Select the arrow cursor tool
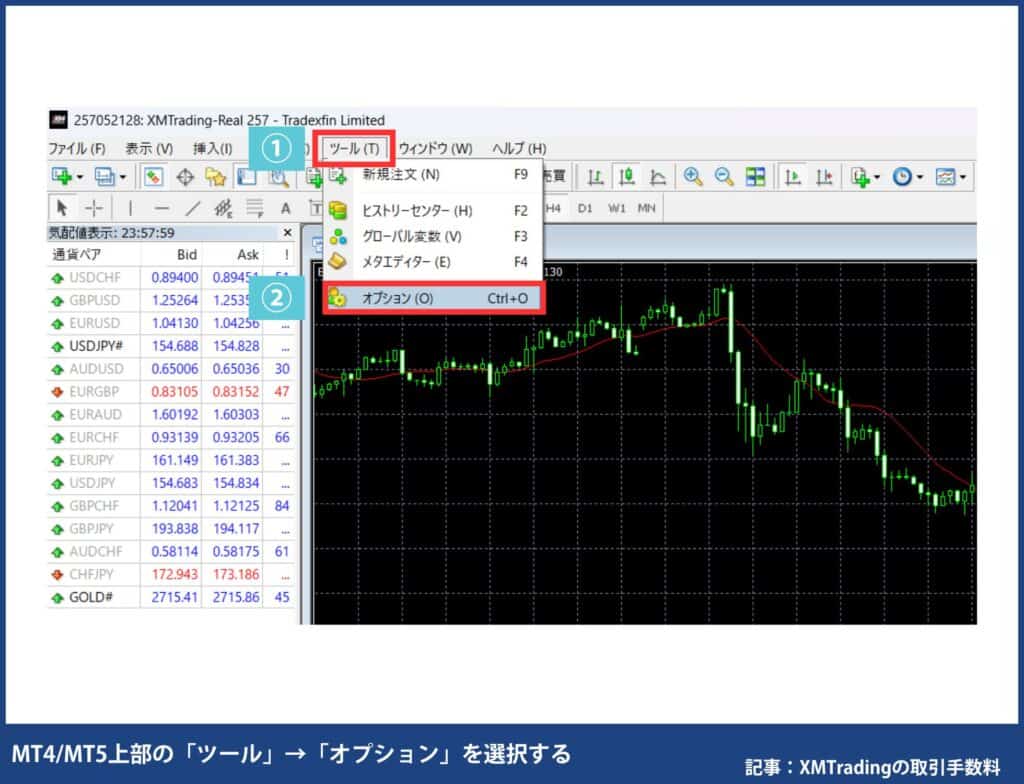 (62, 208)
